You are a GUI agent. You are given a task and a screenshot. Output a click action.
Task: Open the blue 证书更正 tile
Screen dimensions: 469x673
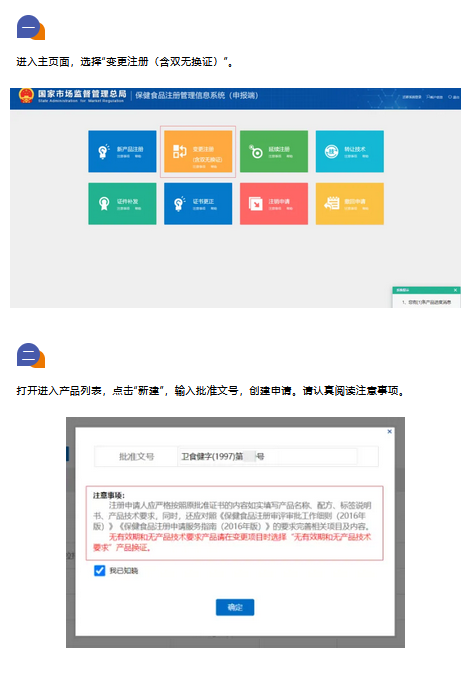[198, 204]
